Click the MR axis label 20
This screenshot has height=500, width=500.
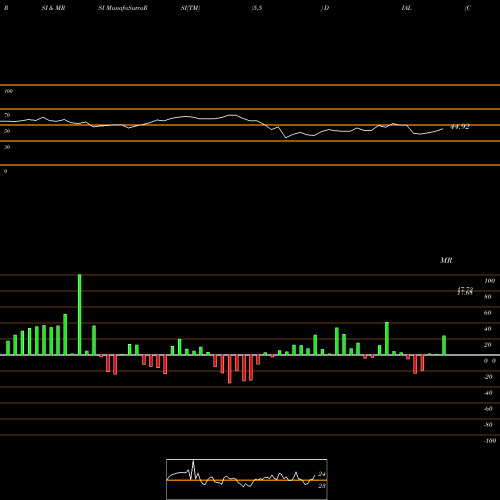pyautogui.click(x=488, y=345)
